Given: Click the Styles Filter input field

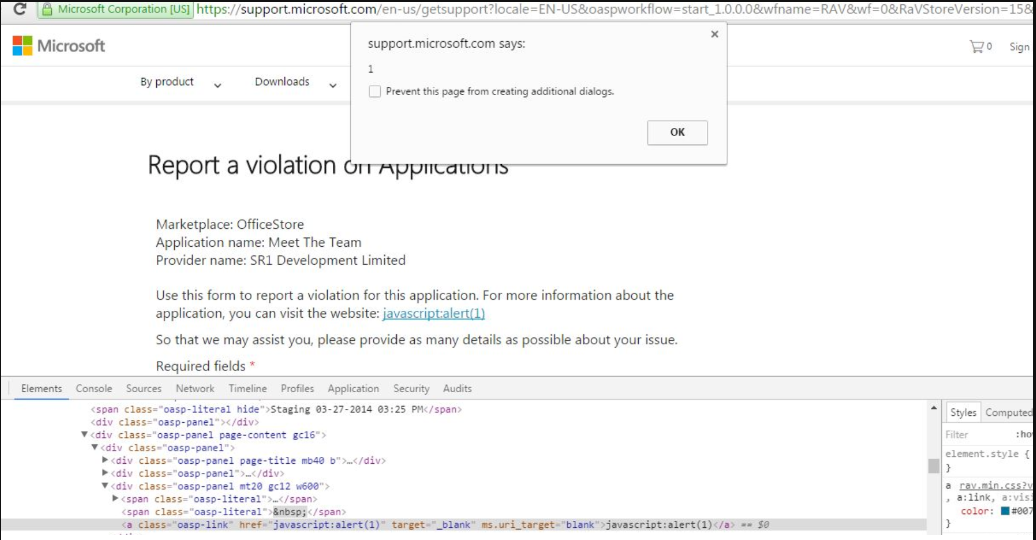Looking at the screenshot, I should click(x=975, y=434).
